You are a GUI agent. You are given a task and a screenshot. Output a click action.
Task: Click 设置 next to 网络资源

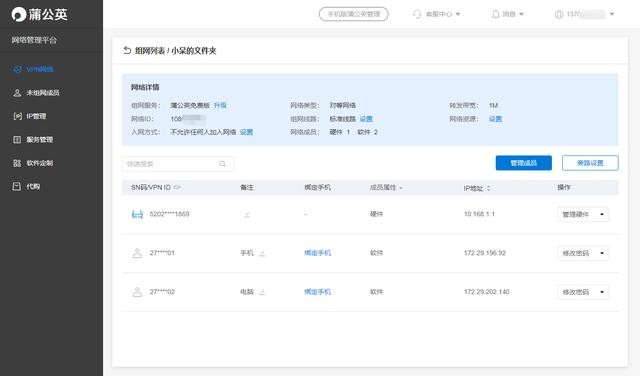pos(495,119)
